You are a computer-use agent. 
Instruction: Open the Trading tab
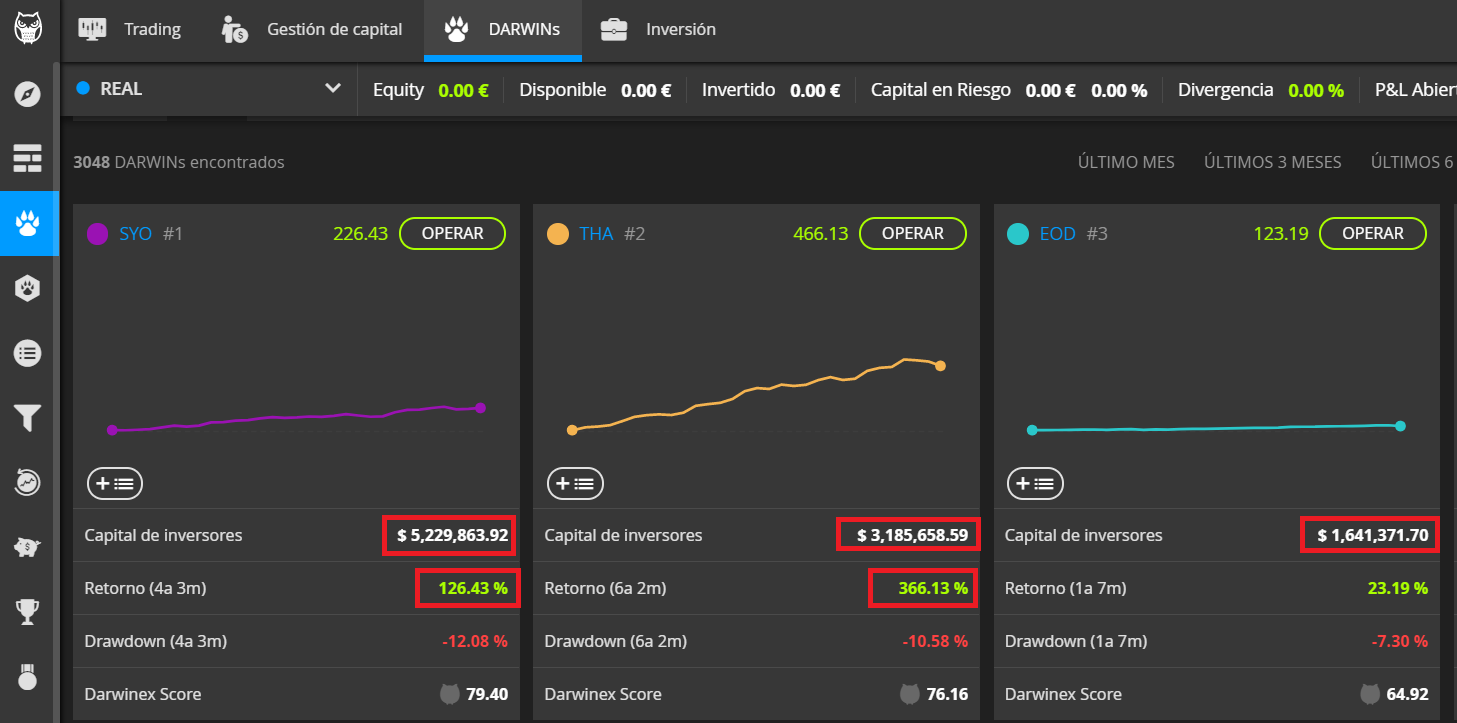tap(130, 30)
